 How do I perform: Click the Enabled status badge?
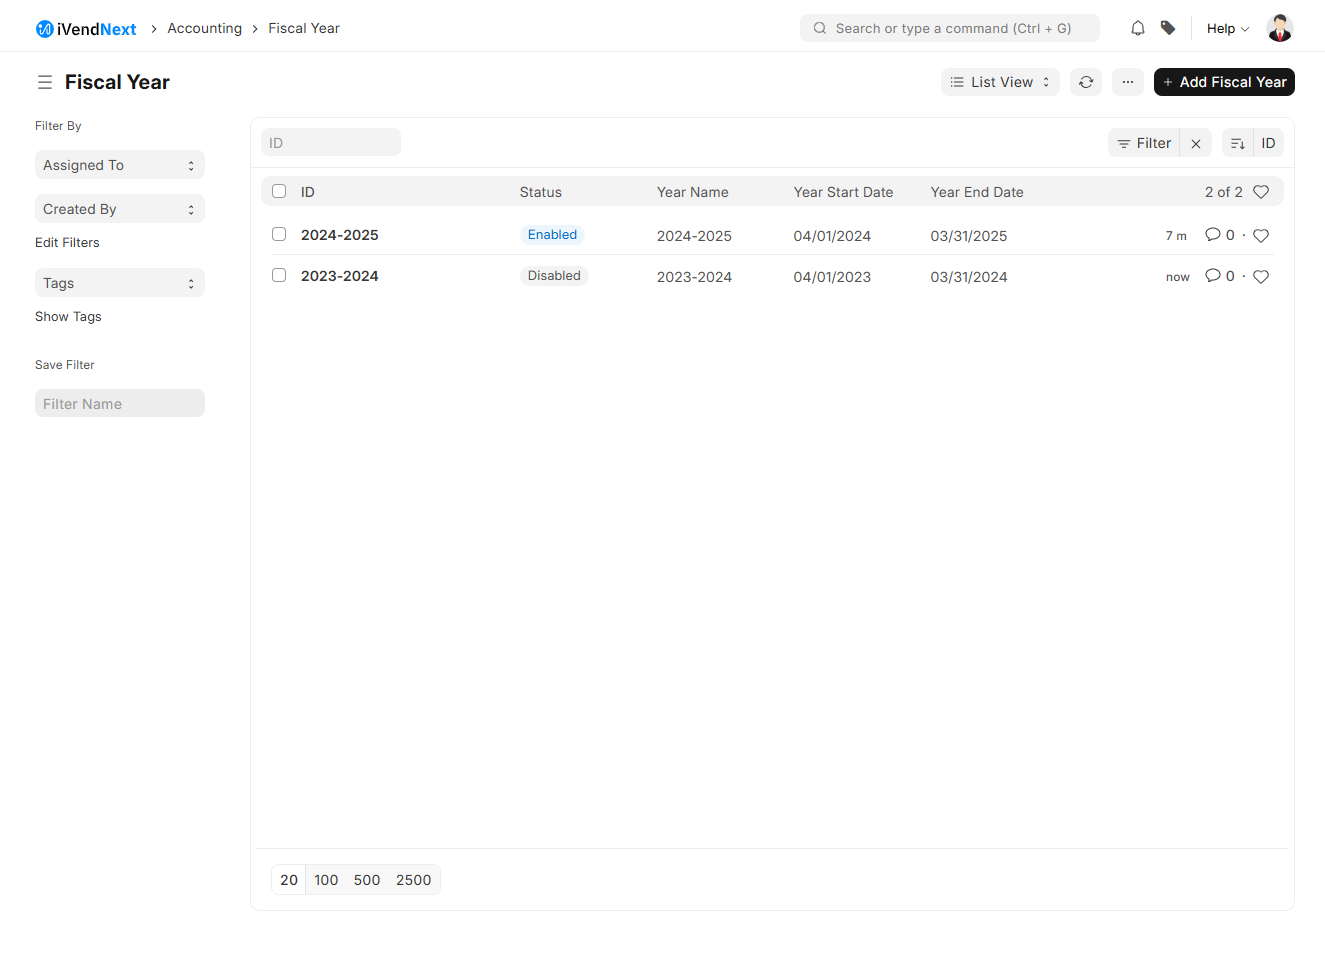pyautogui.click(x=552, y=235)
